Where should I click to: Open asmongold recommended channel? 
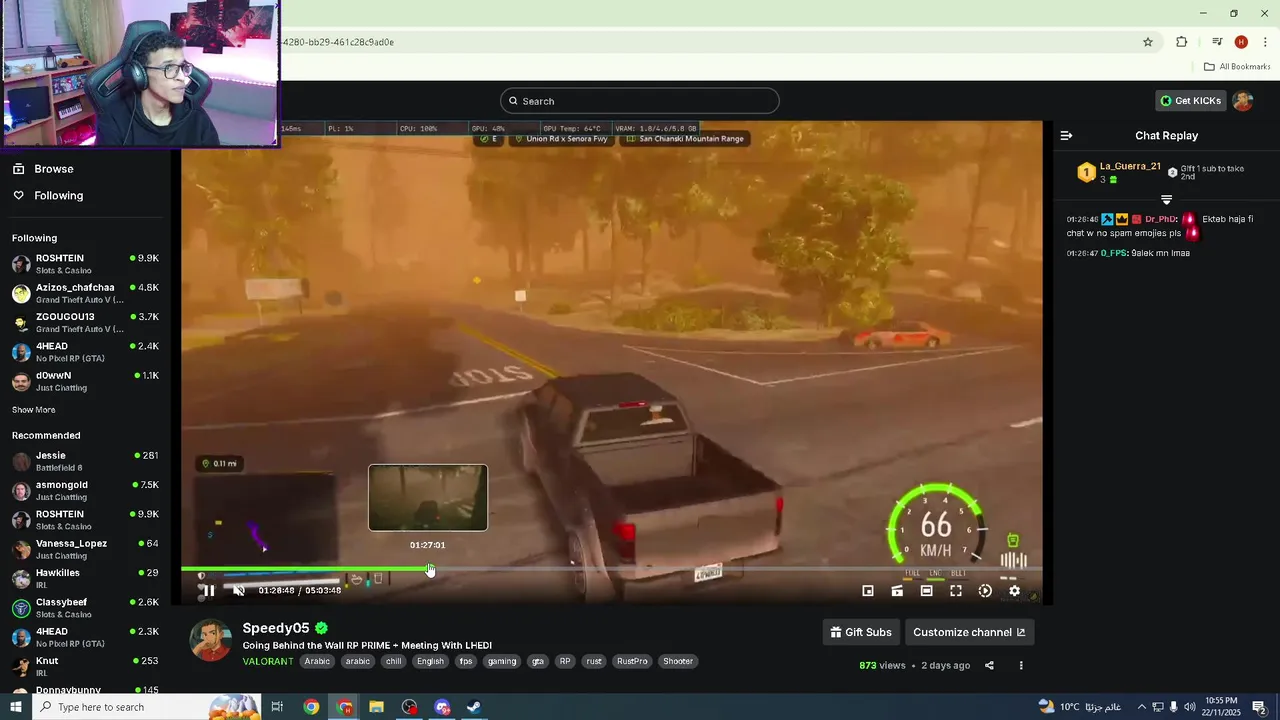click(x=85, y=490)
